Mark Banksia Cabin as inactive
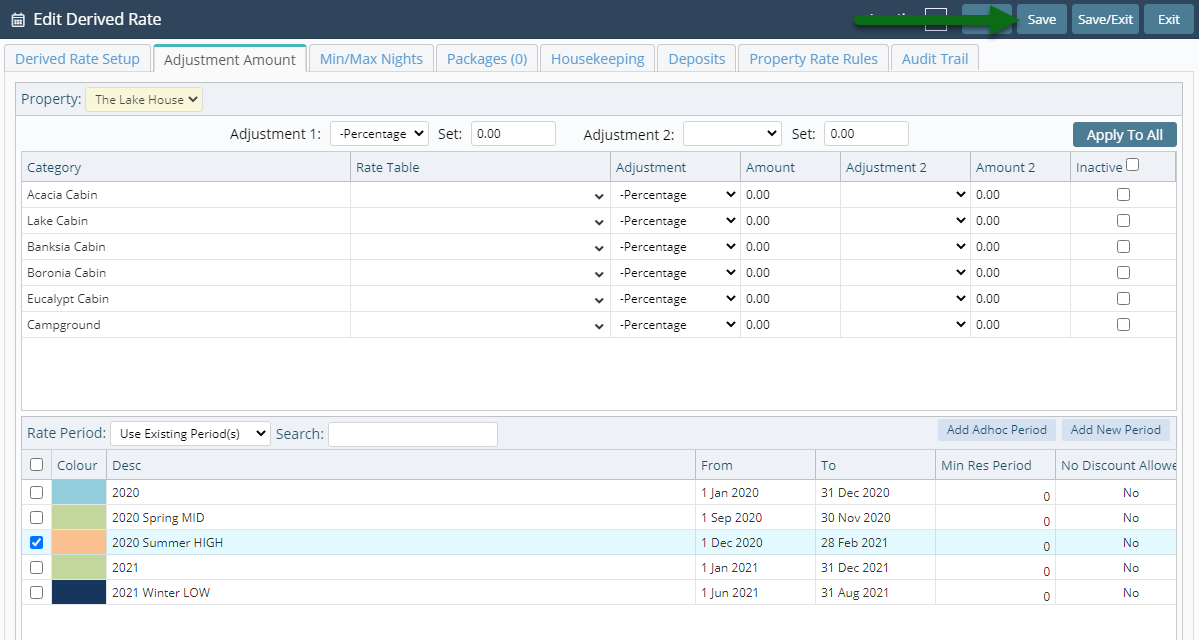 pos(1123,247)
